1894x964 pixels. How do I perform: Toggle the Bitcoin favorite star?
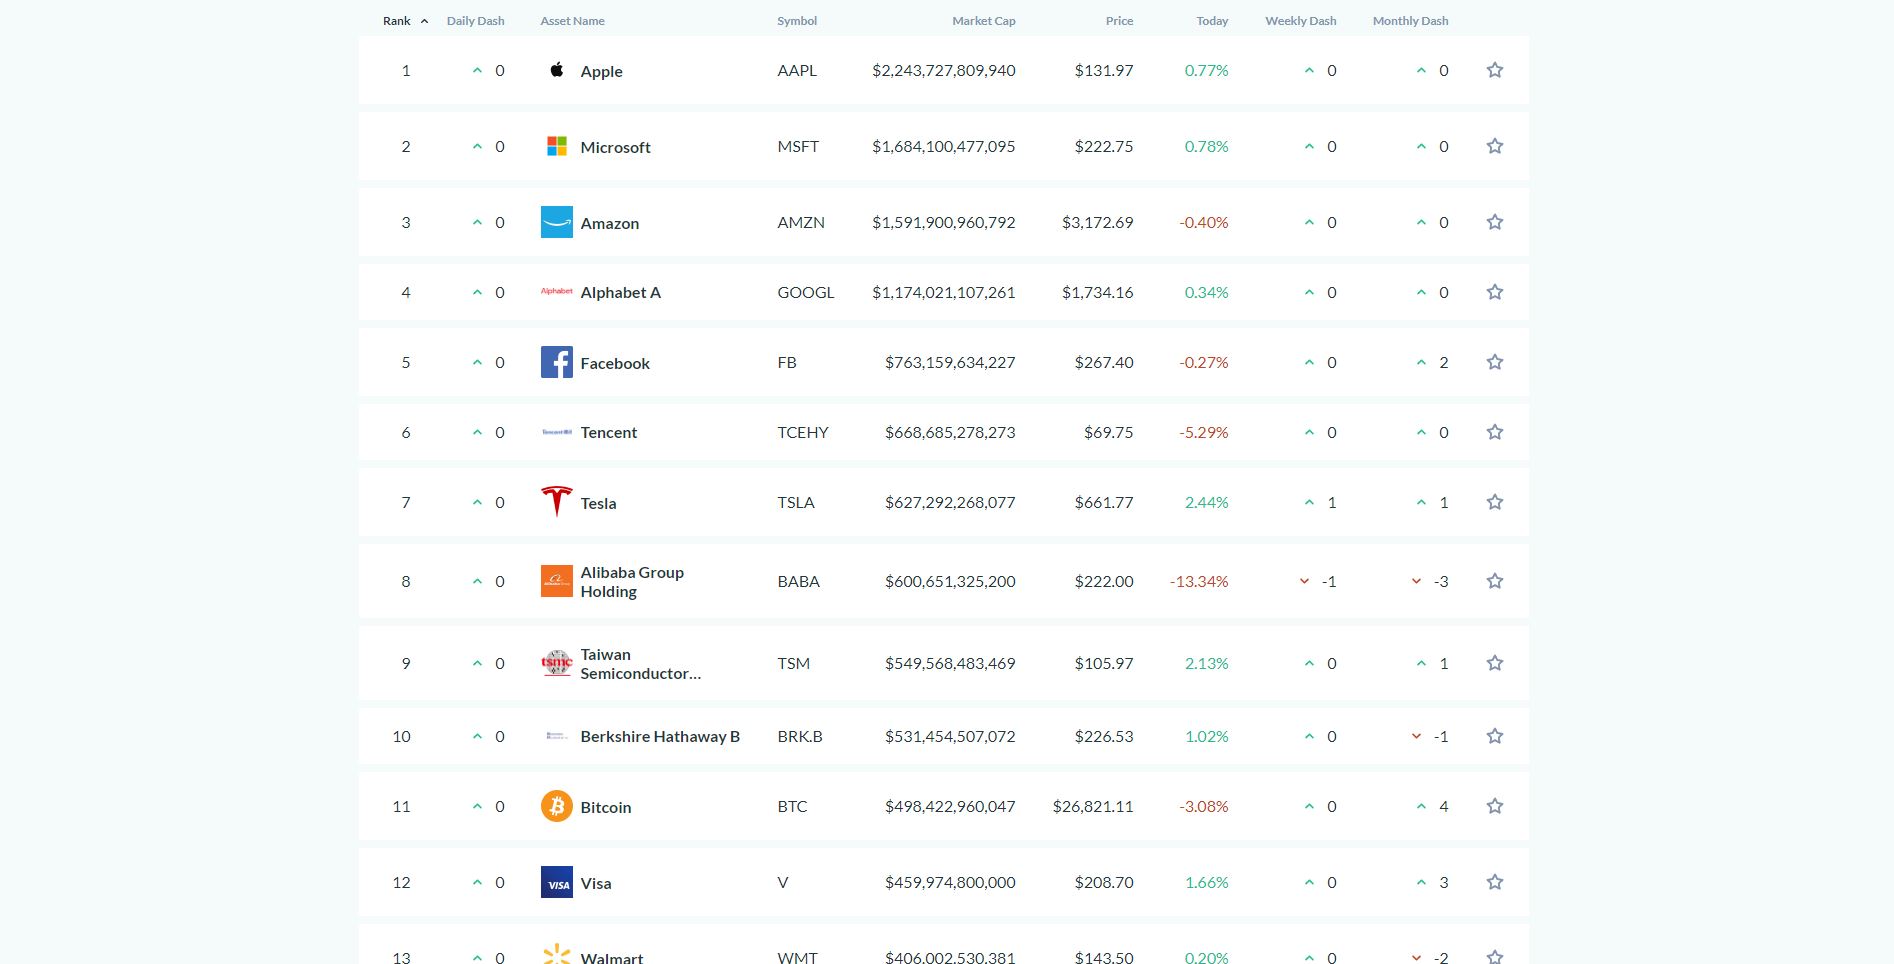click(x=1495, y=806)
